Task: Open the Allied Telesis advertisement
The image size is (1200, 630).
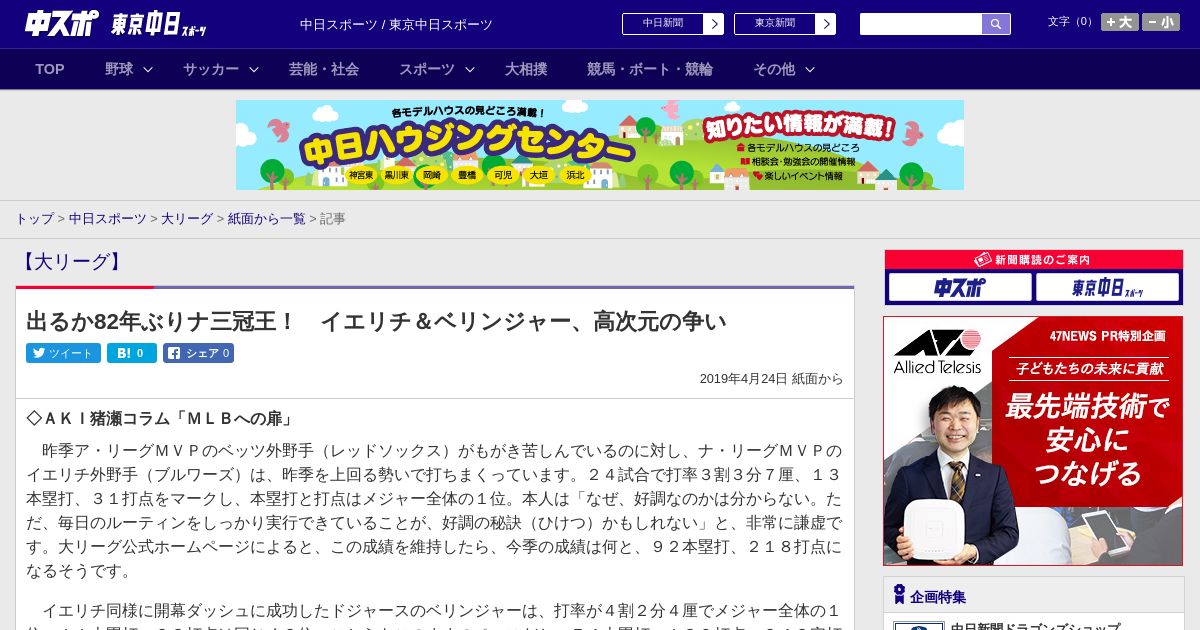Action: pos(1033,441)
